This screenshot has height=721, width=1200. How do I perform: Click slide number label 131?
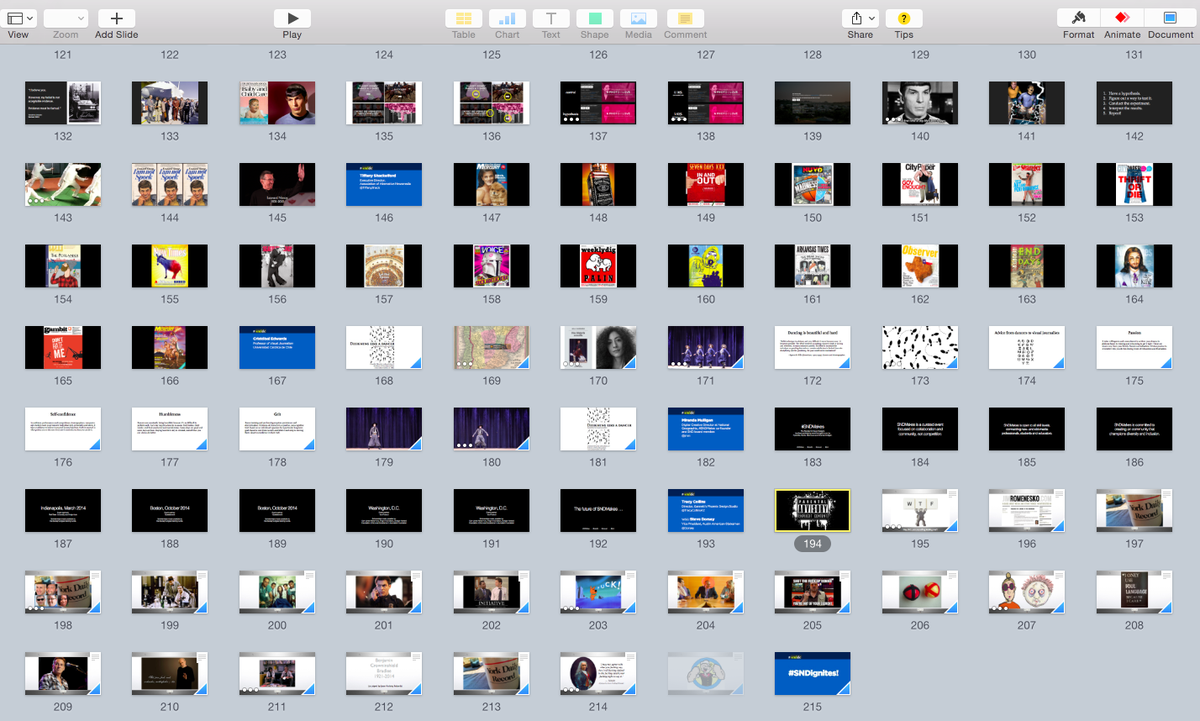1134,55
